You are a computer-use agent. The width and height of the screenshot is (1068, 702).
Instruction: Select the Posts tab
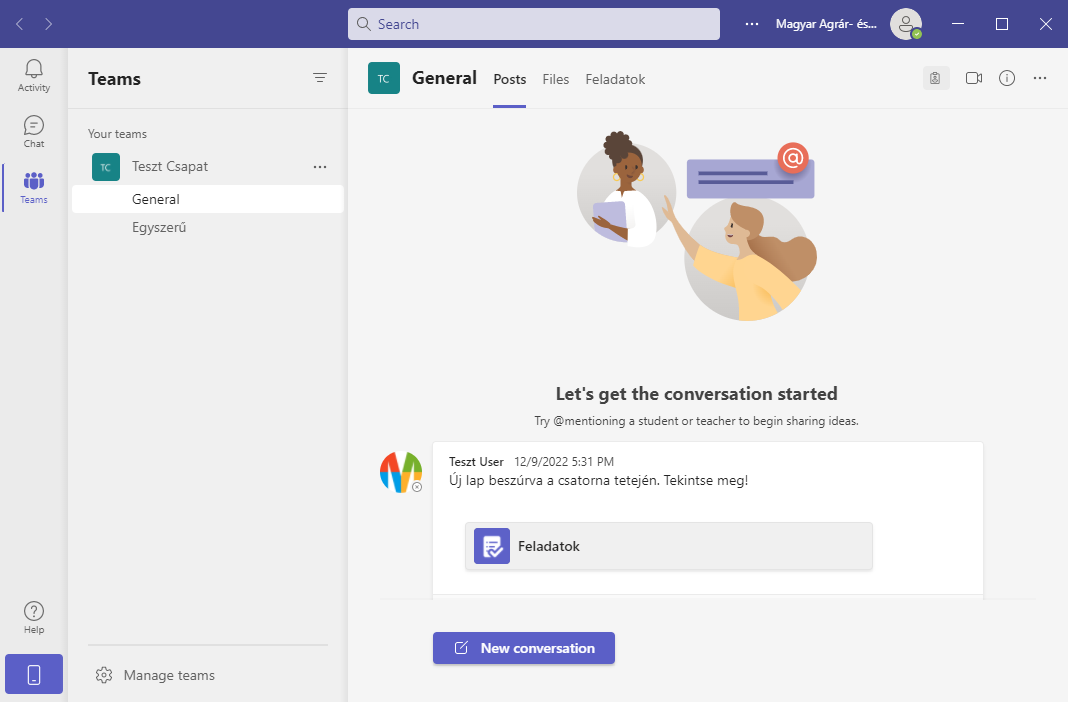tap(509, 79)
